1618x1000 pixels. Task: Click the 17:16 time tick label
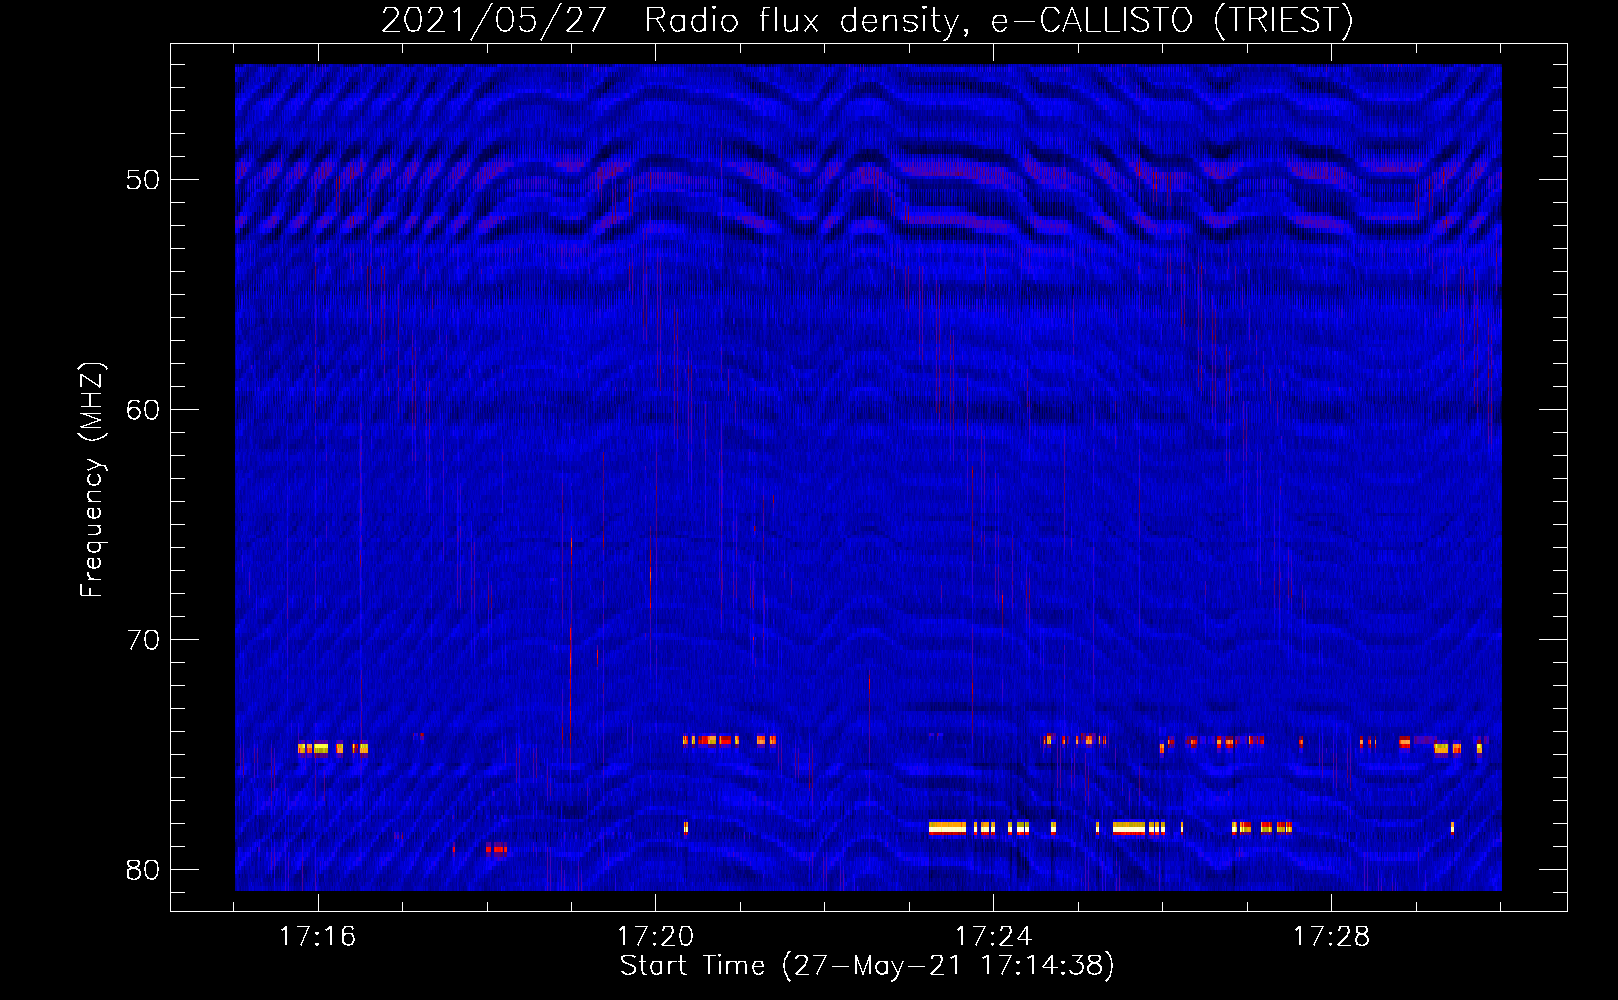point(317,937)
